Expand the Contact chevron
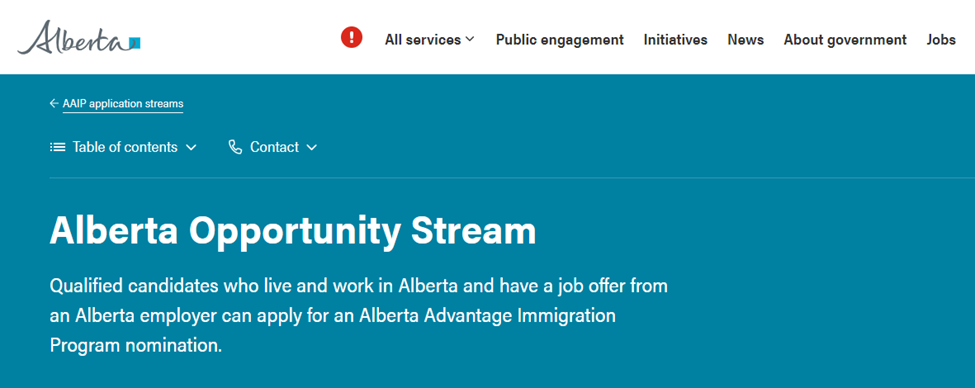This screenshot has height=388, width=975. (312, 148)
